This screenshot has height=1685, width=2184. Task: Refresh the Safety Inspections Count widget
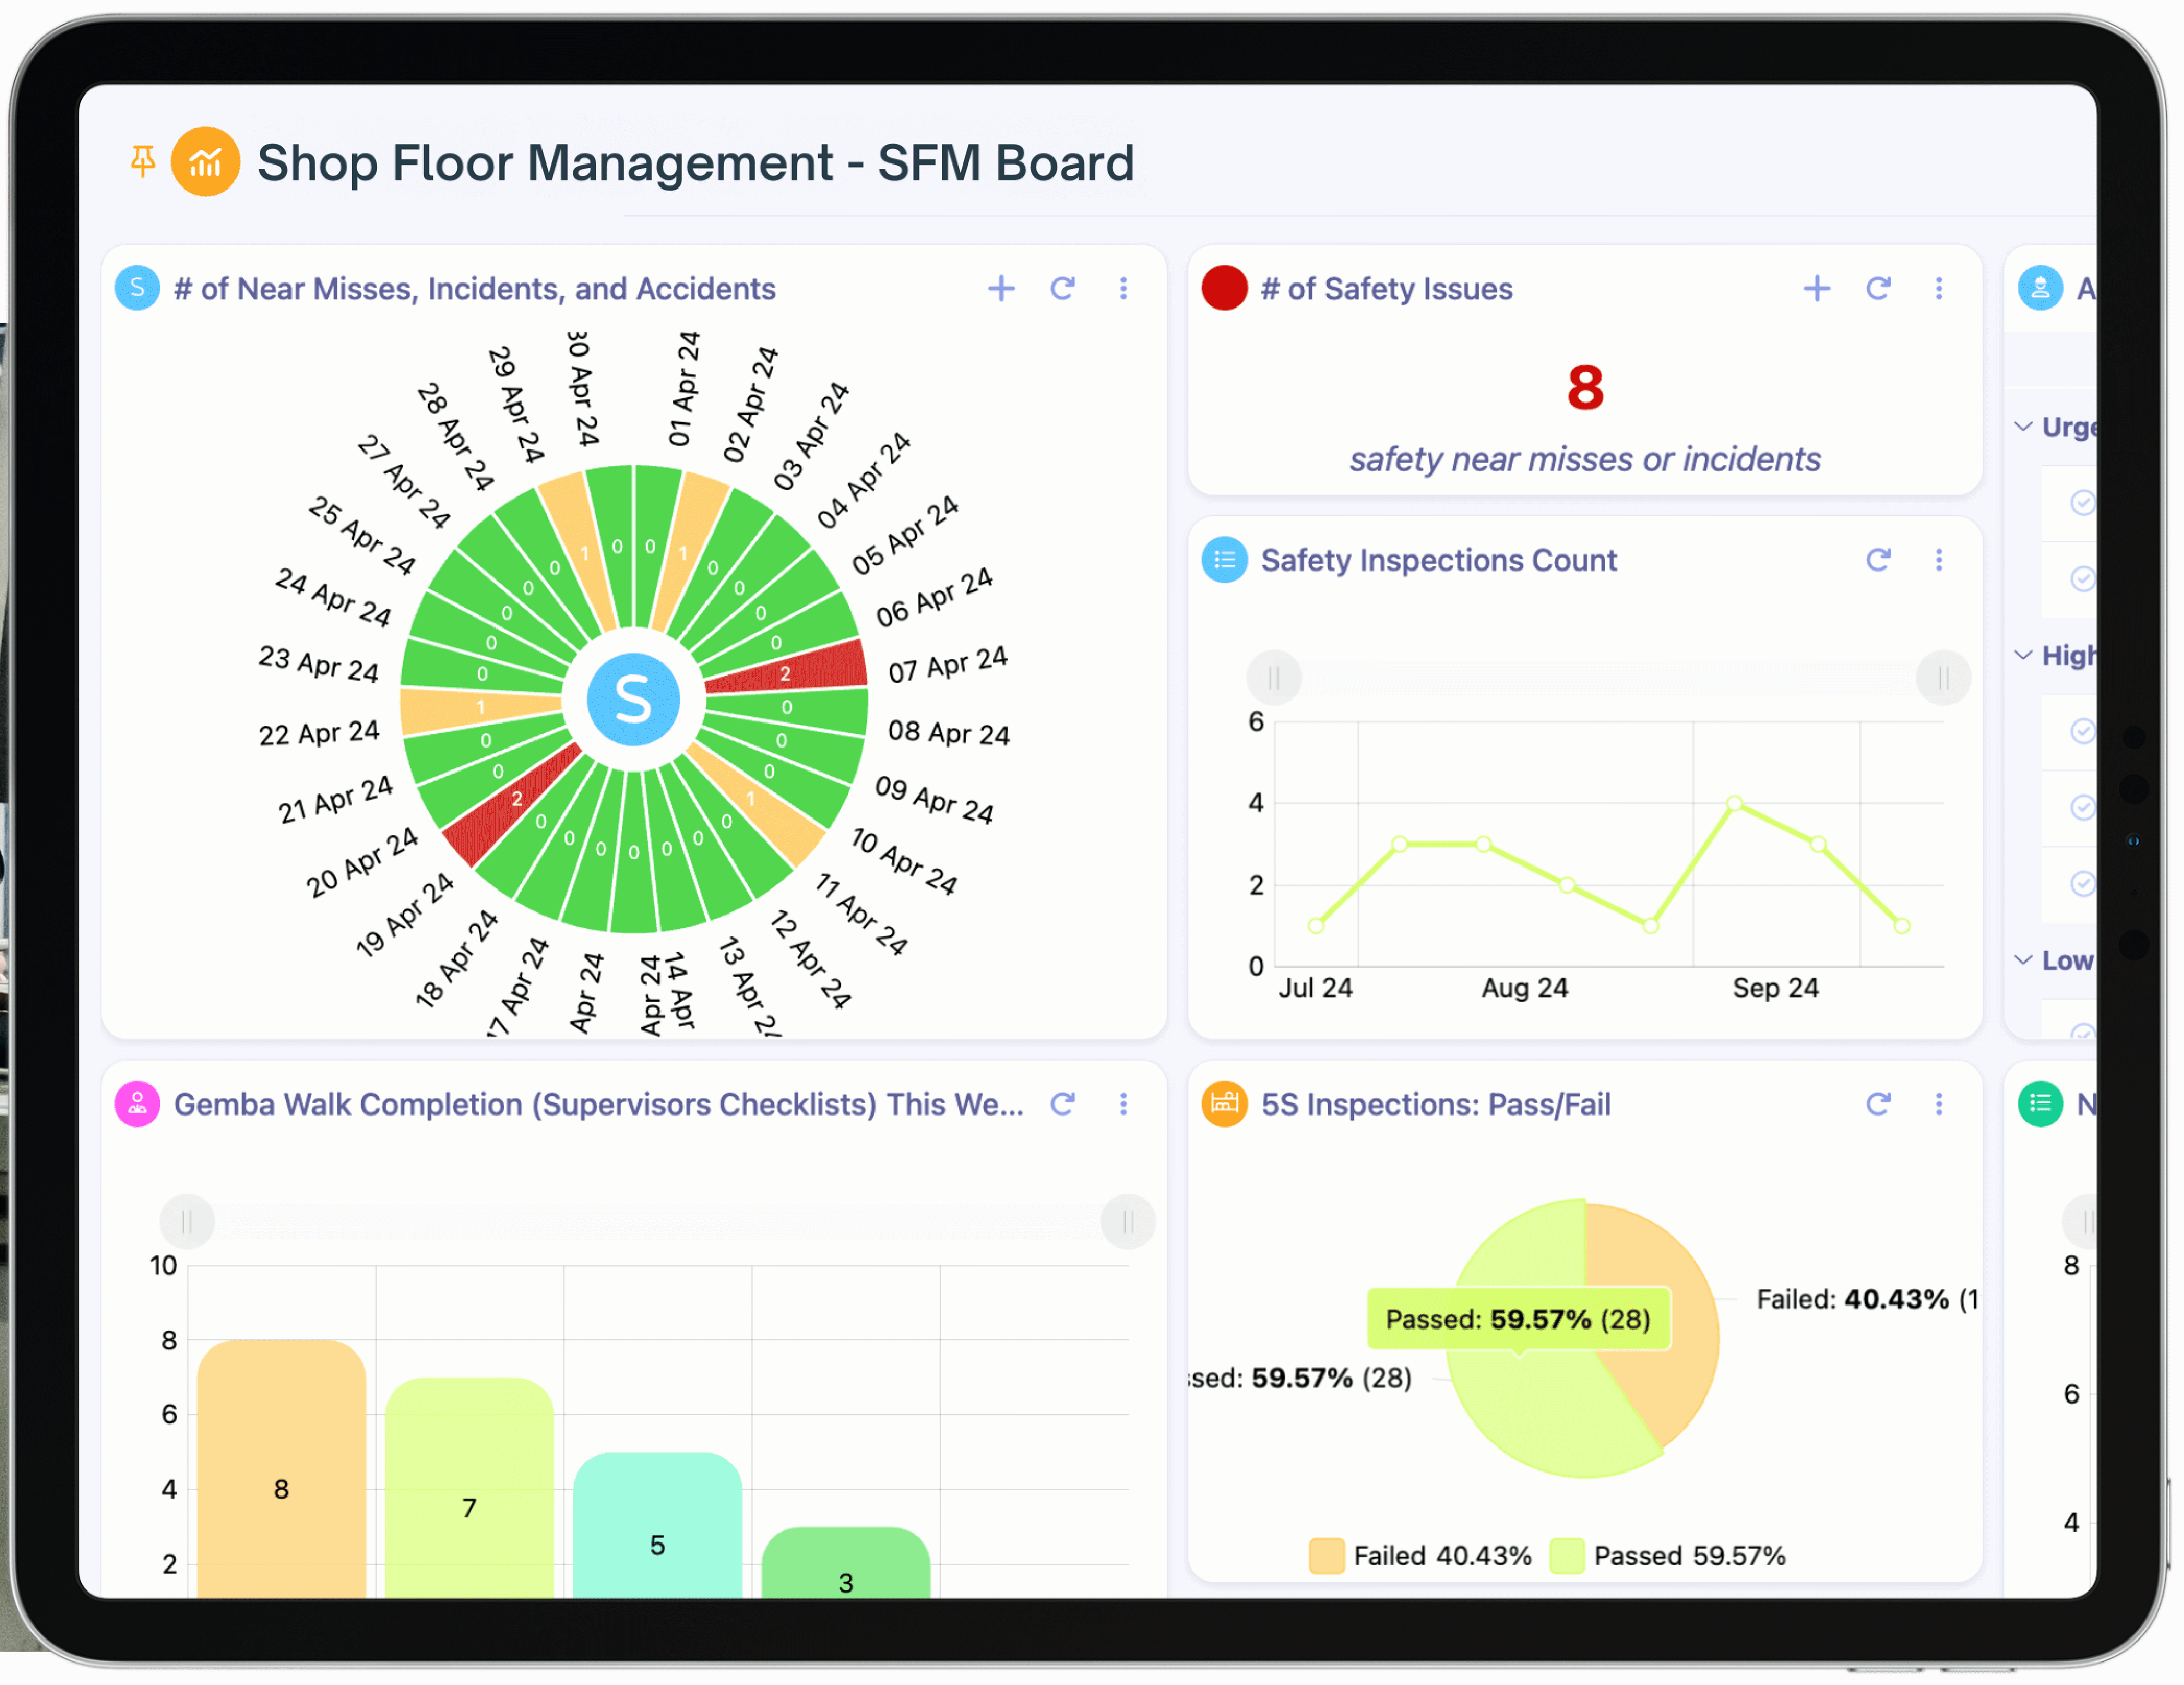click(1879, 560)
